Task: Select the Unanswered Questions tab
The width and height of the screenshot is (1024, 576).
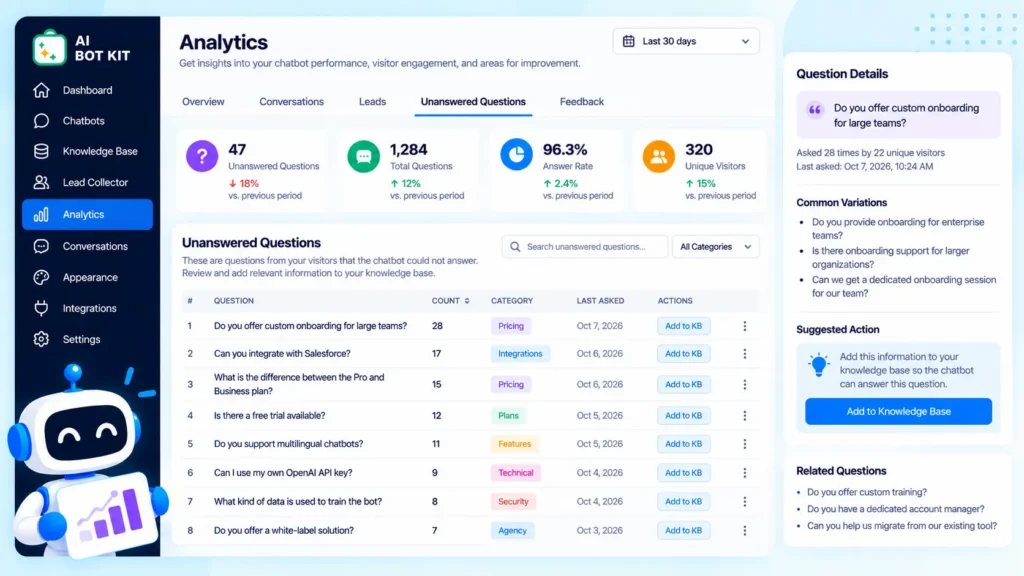Action: pos(473,102)
